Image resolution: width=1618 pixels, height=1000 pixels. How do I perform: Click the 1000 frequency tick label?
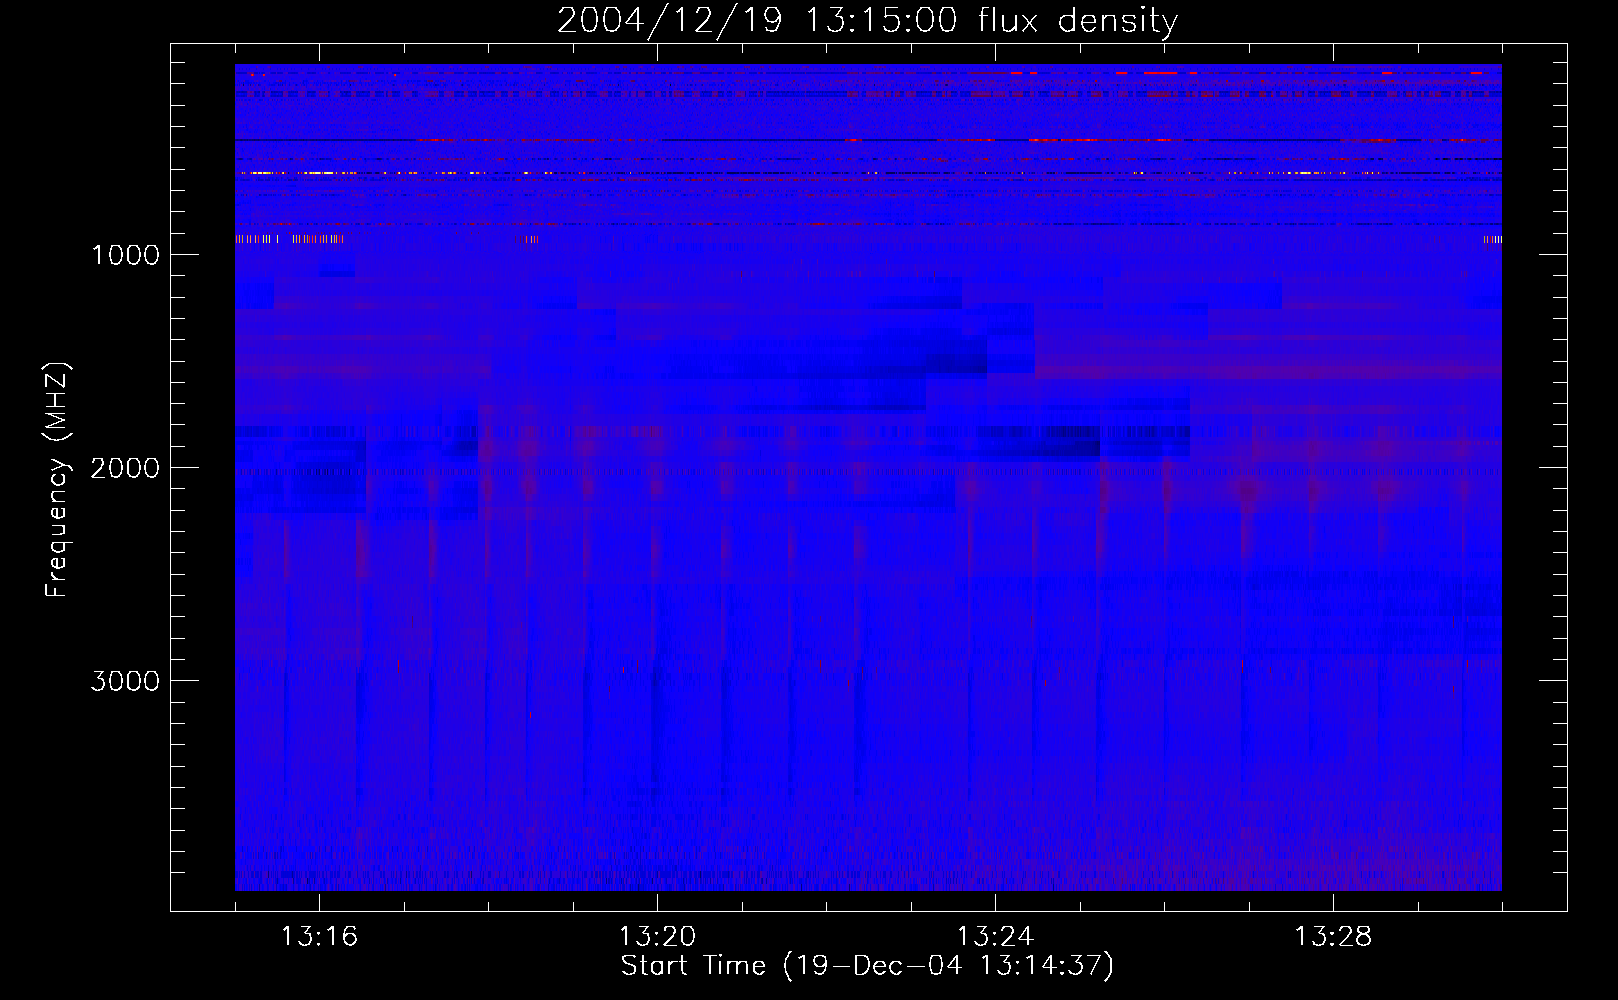125,255
